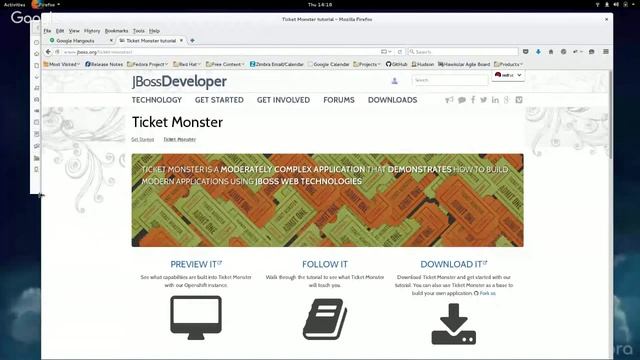640x360 pixels.
Task: Open the View menu
Action: point(74,31)
